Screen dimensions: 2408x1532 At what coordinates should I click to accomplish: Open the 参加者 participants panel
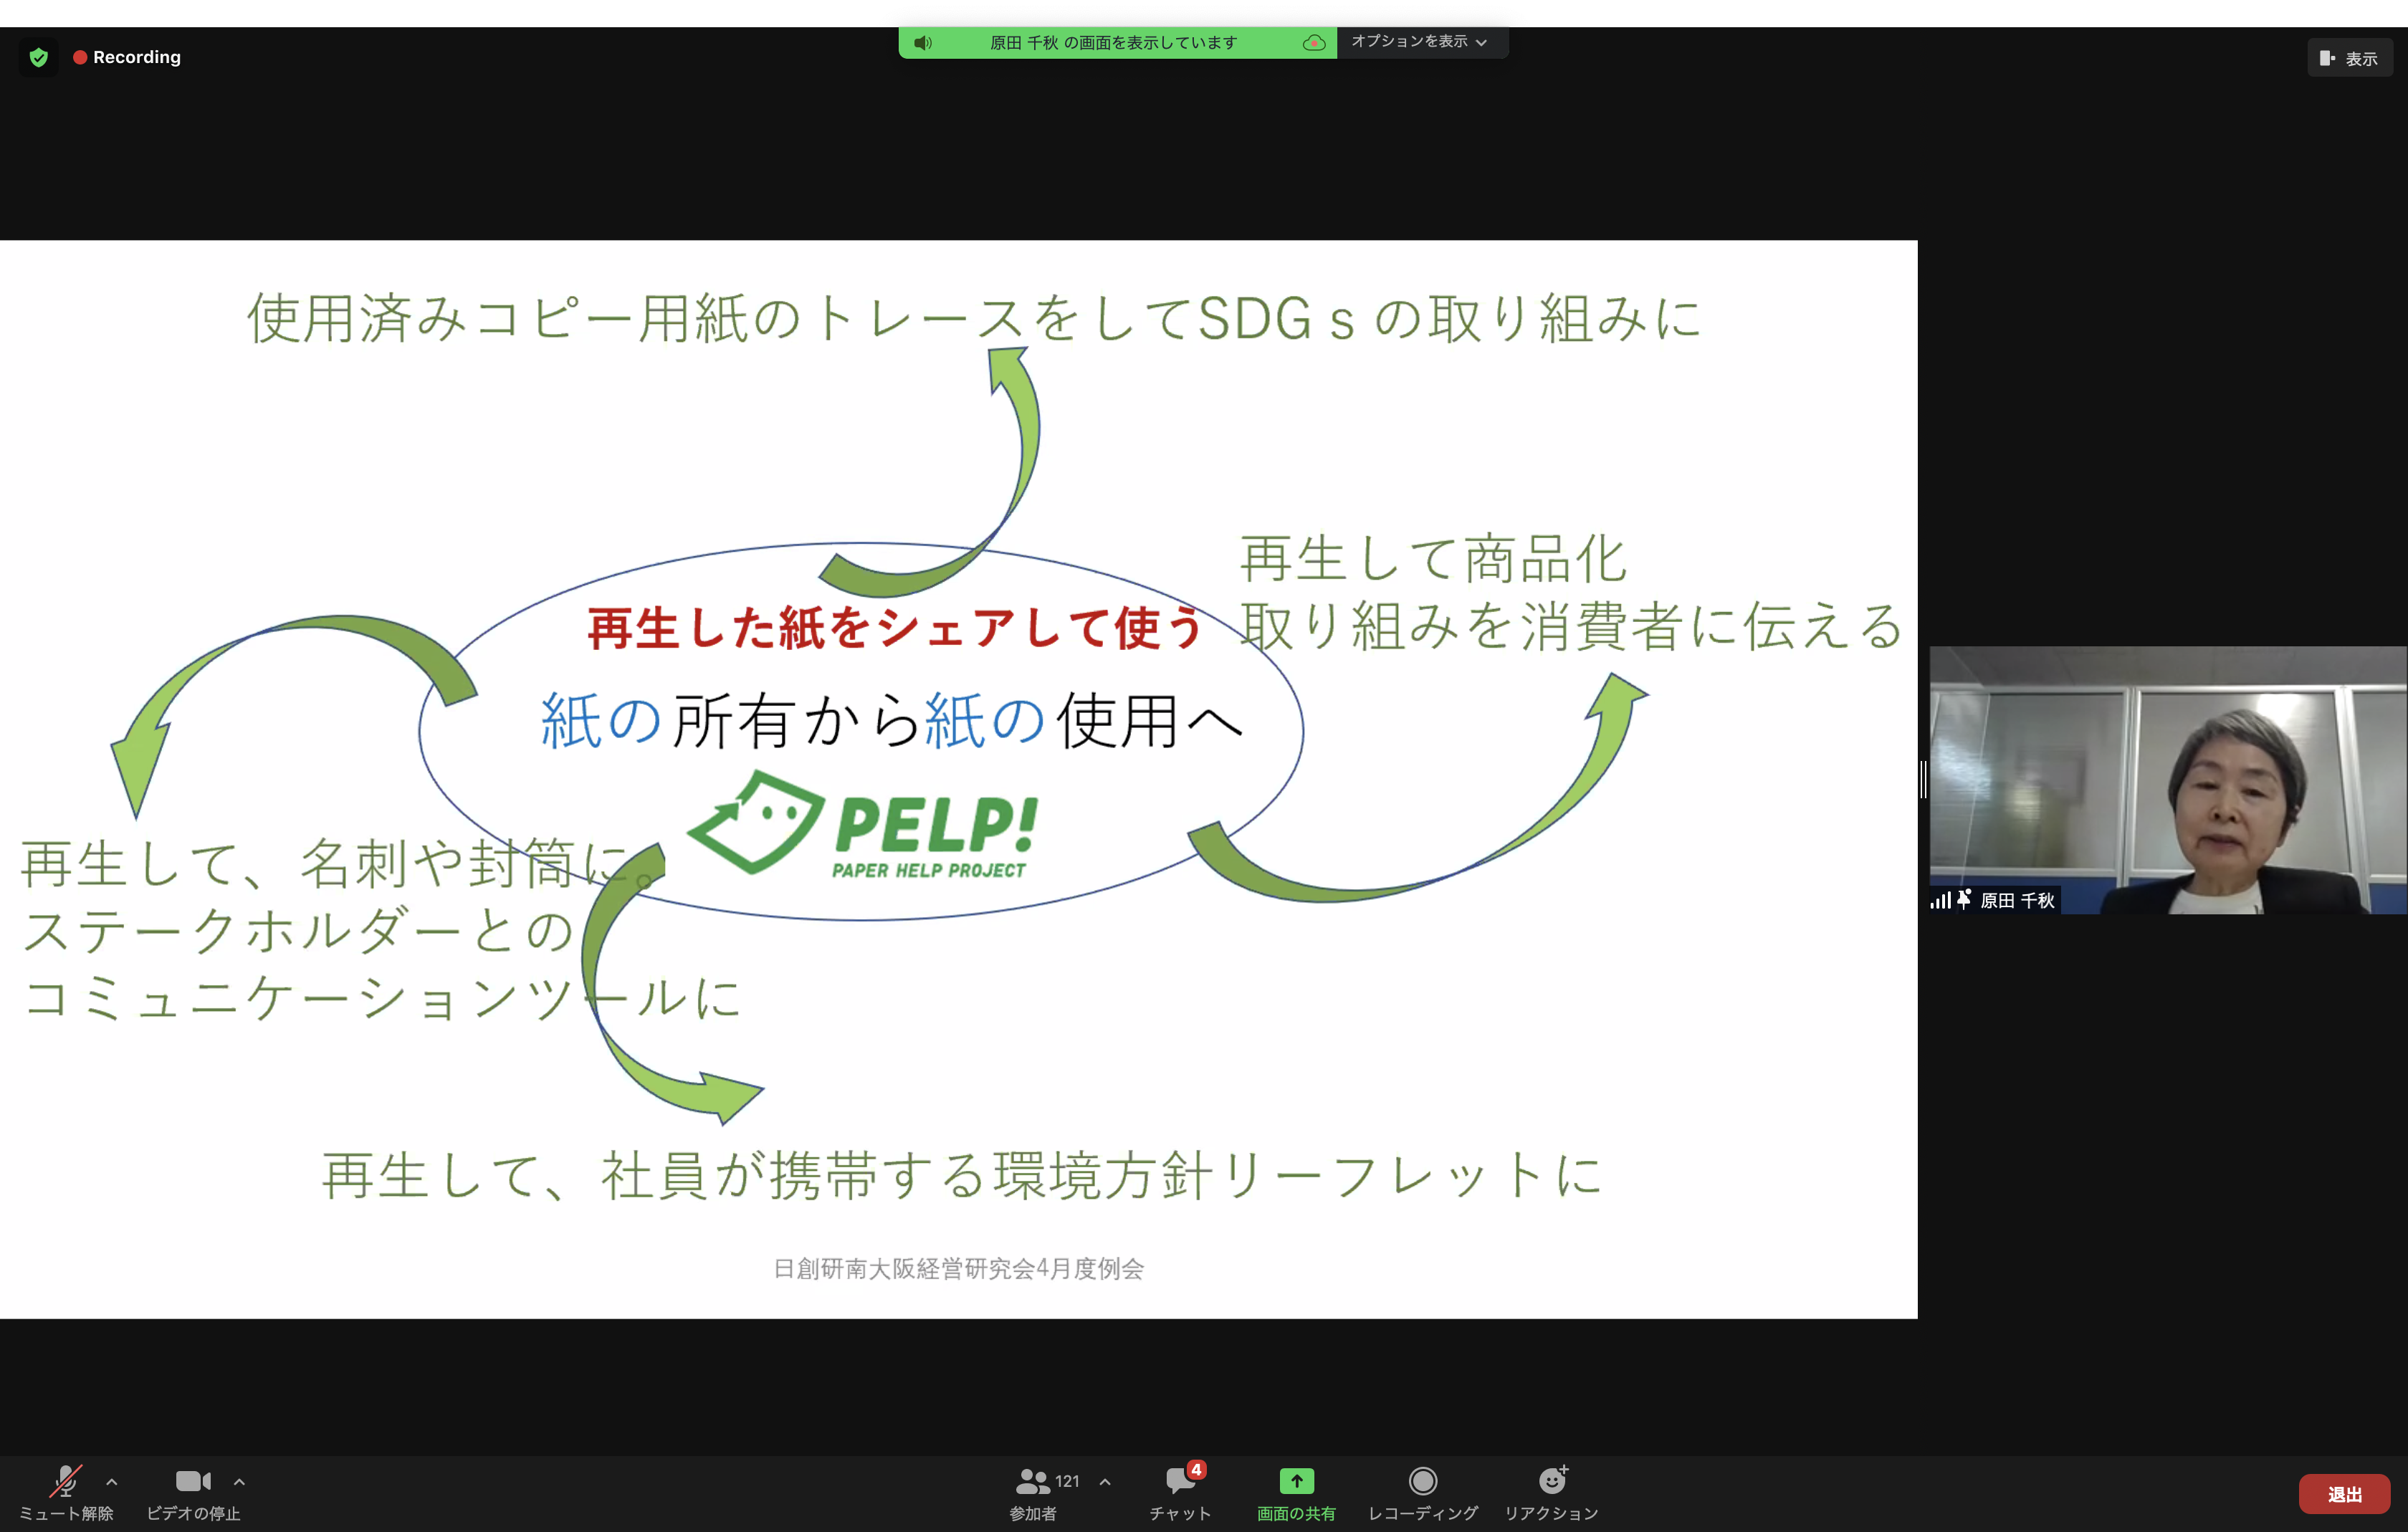(1033, 1493)
